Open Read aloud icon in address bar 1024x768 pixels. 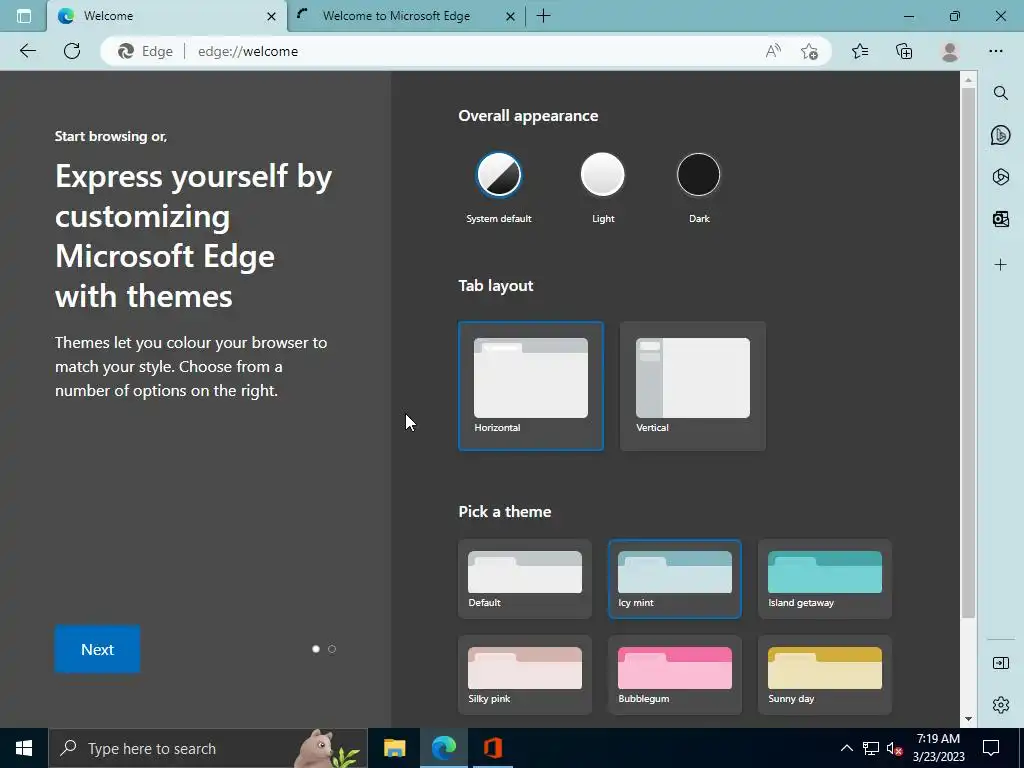pyautogui.click(x=773, y=51)
